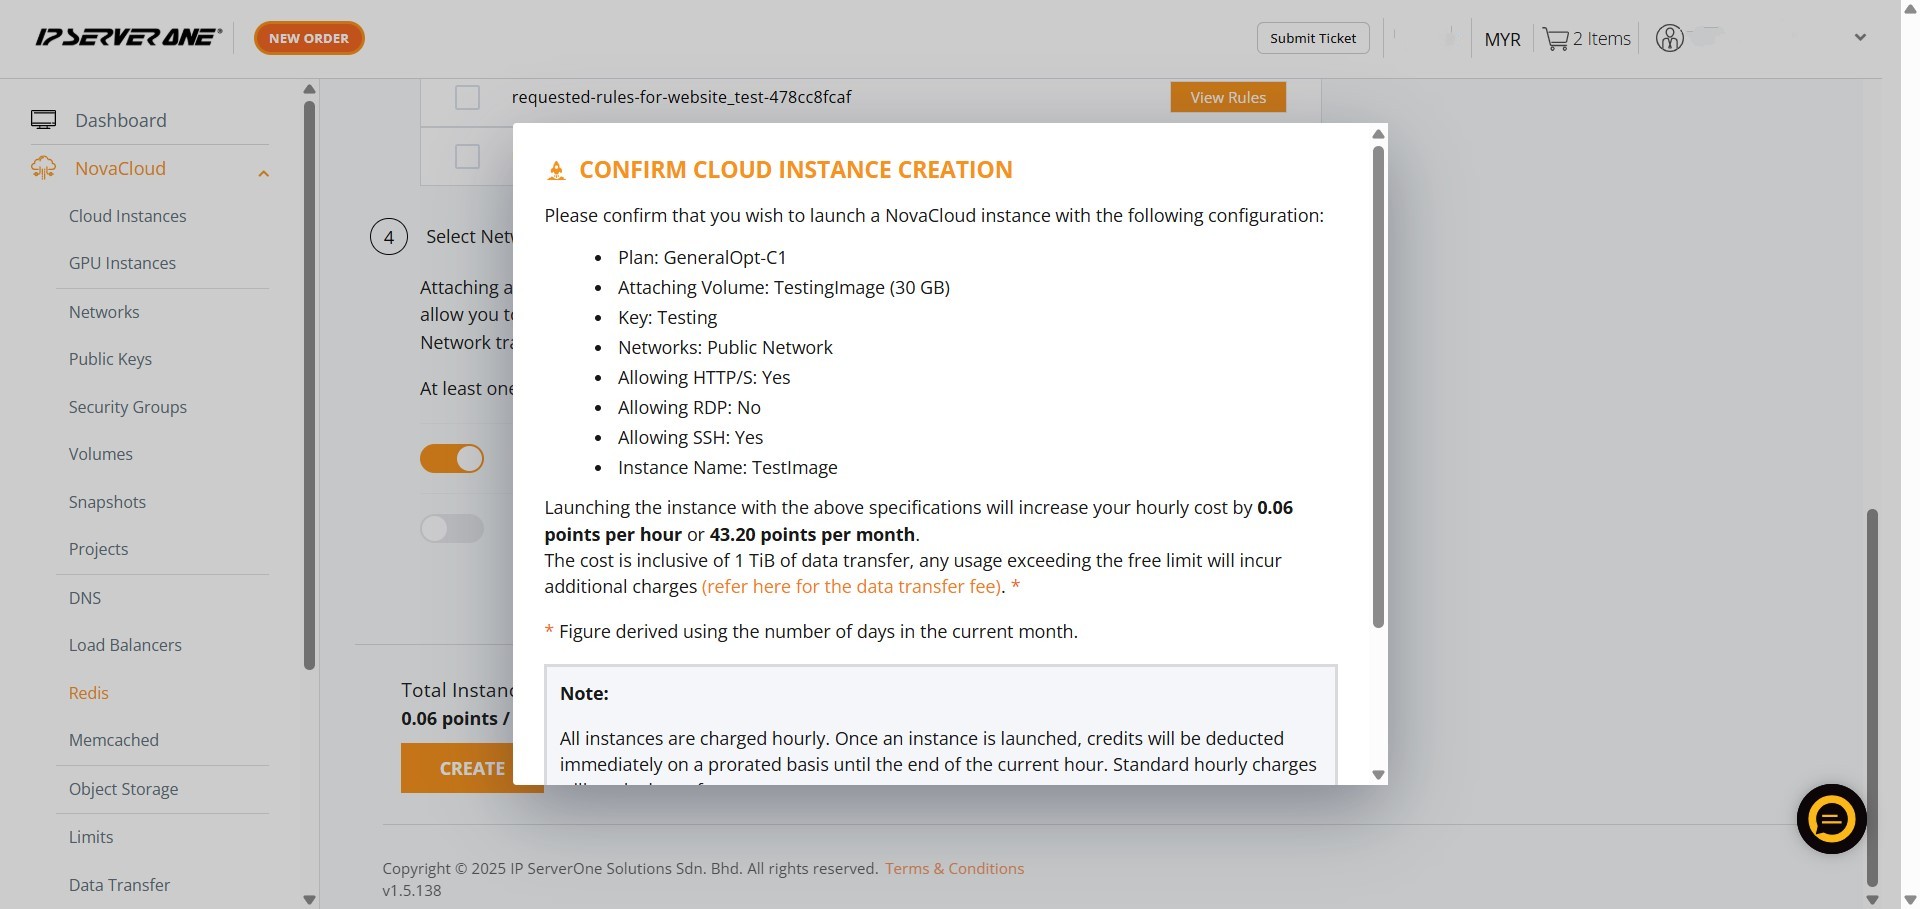Open the MYR currency selector
Image resolution: width=1920 pixels, height=909 pixels.
(1502, 39)
